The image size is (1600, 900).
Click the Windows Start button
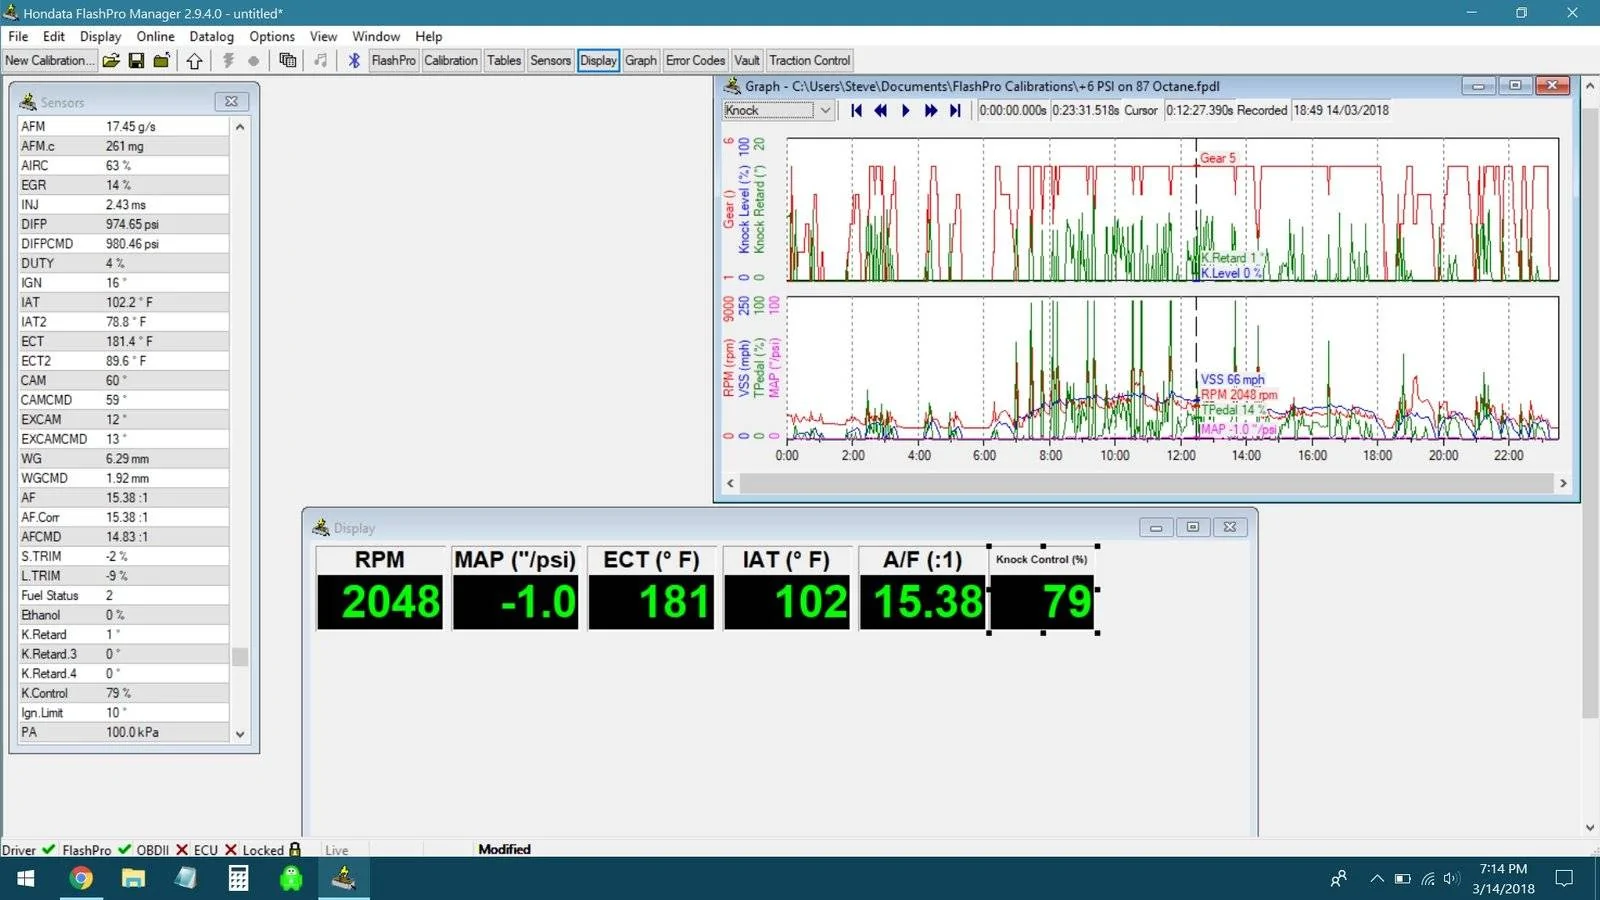(26, 878)
